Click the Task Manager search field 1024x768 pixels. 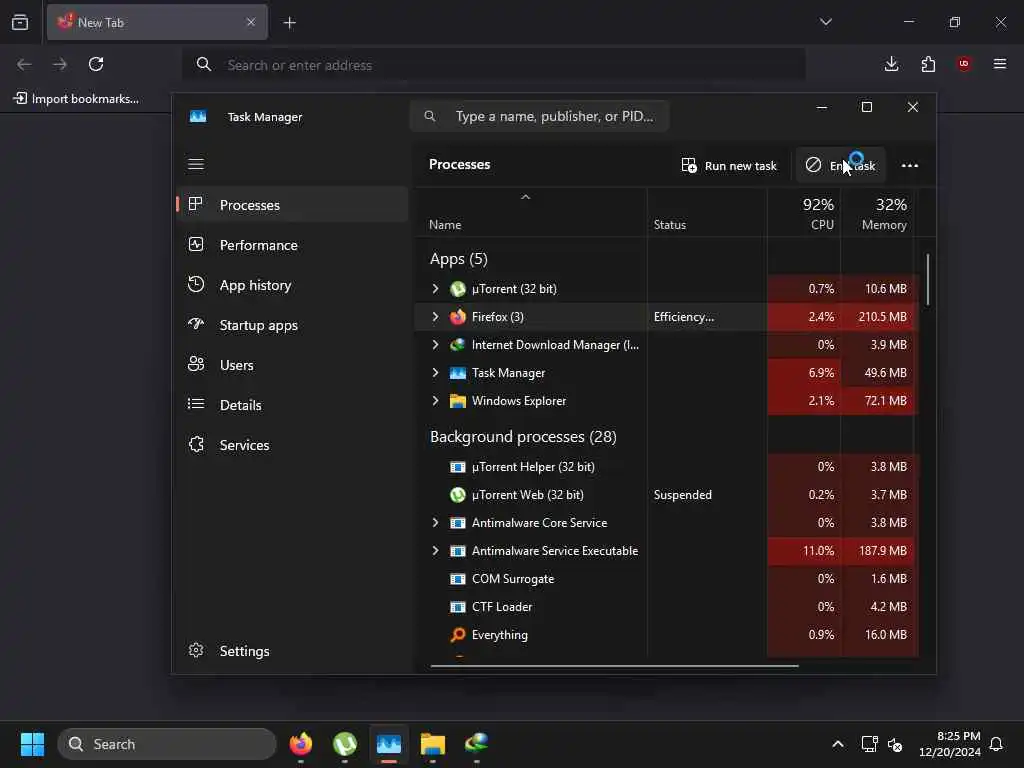pyautogui.click(x=539, y=116)
